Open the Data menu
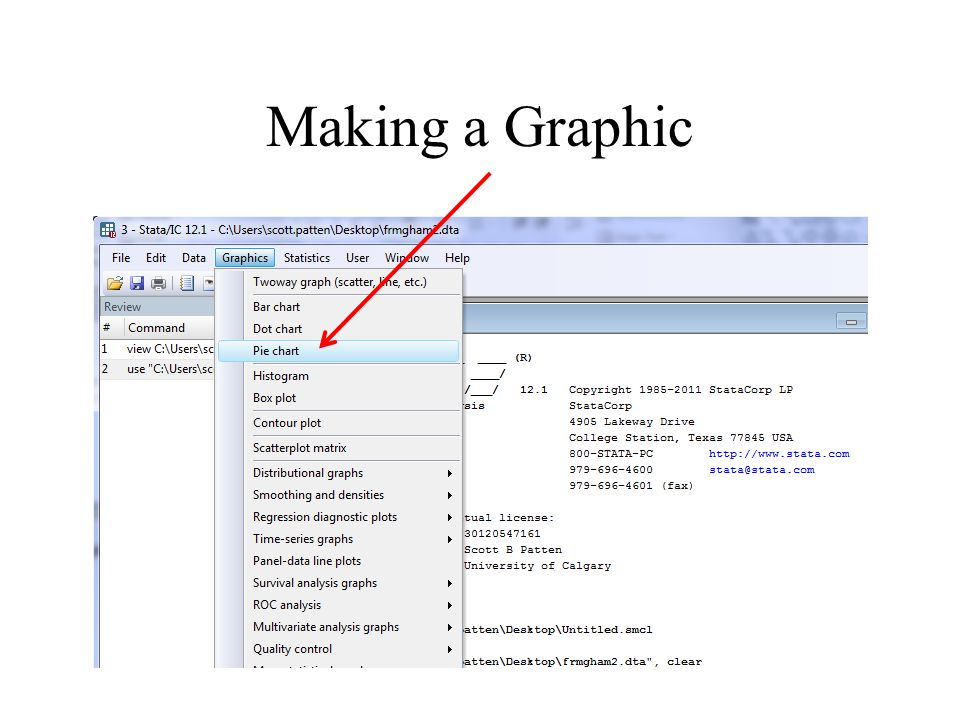 pyautogui.click(x=193, y=258)
